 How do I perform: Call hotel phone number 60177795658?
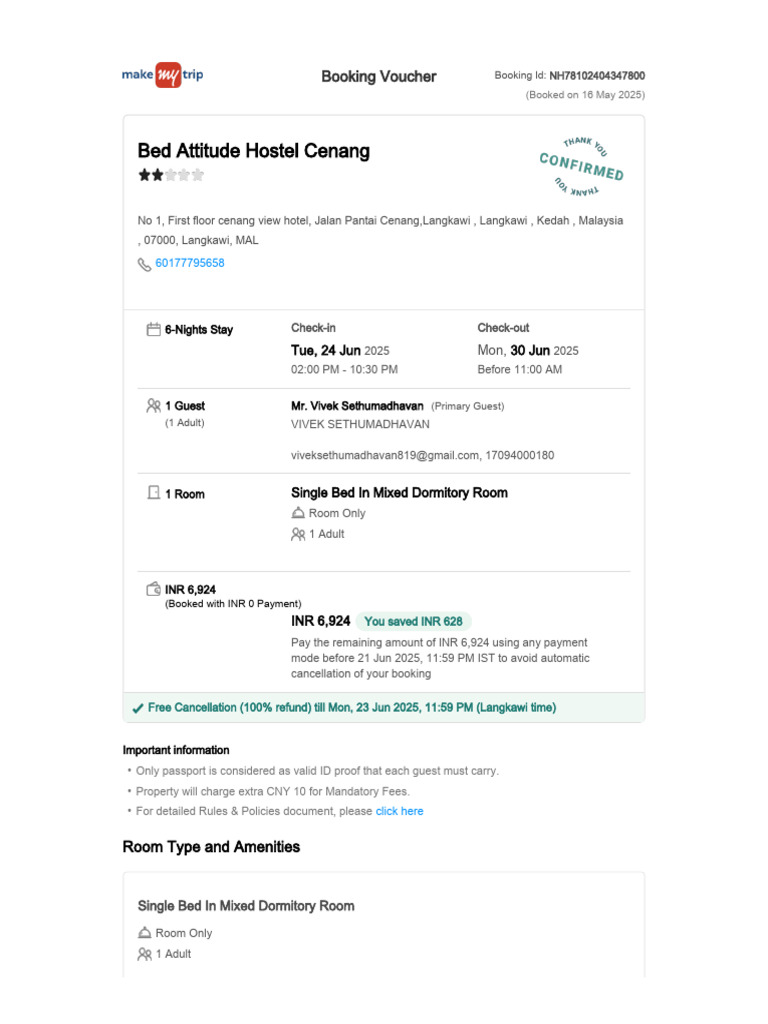click(190, 263)
